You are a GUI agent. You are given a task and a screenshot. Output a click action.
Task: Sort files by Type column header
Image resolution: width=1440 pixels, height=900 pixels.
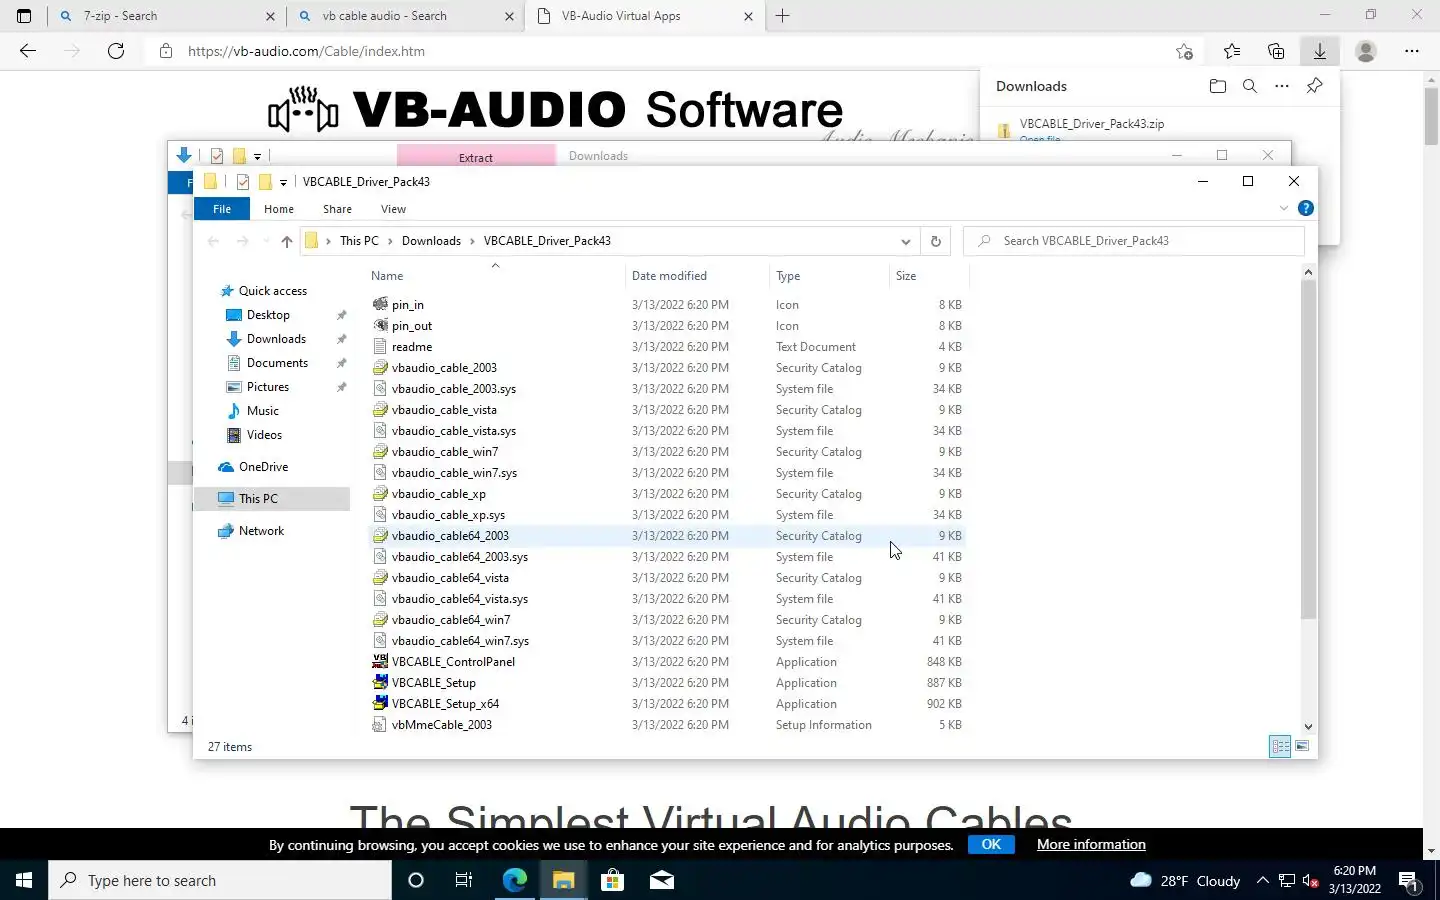829,276
